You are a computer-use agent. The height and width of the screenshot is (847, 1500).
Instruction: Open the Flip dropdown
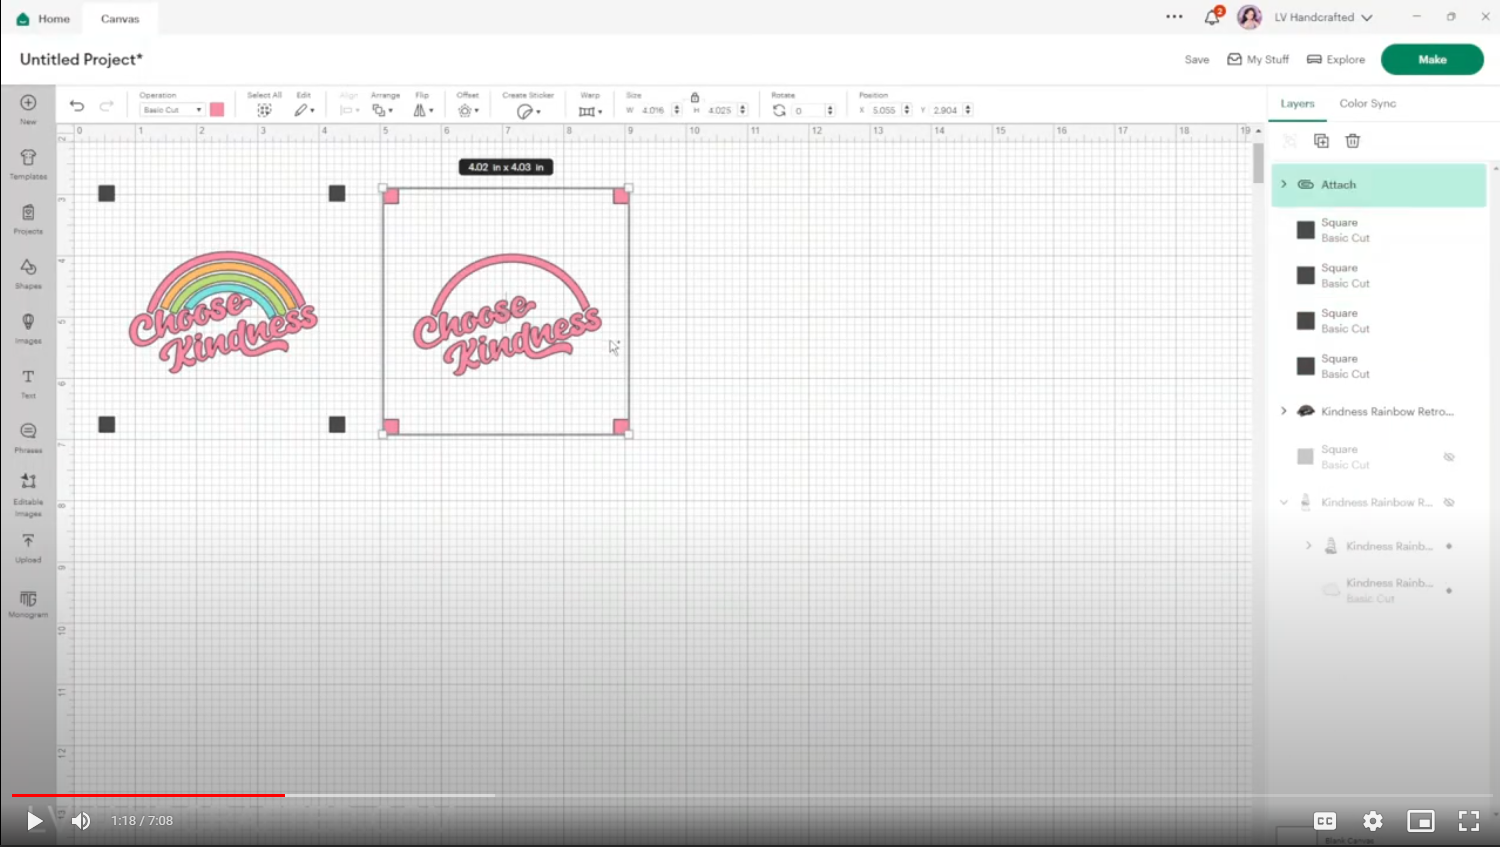tap(423, 110)
